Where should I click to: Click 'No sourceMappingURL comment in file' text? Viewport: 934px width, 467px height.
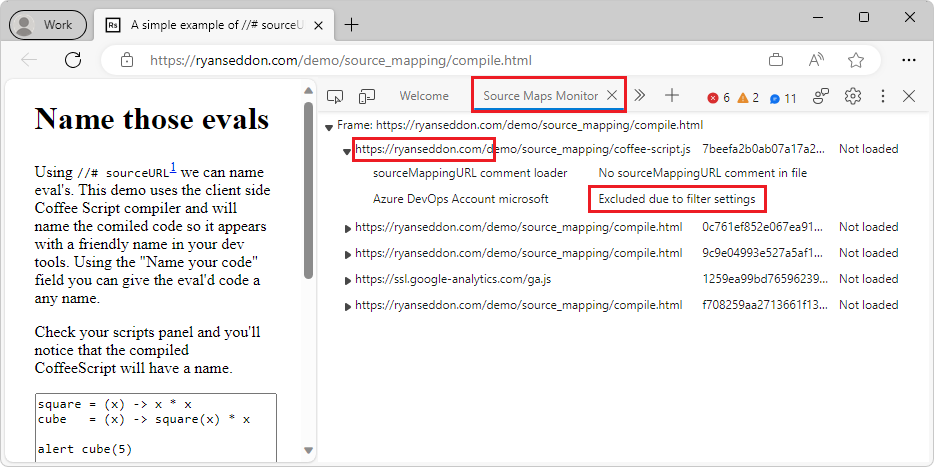pyautogui.click(x=703, y=173)
